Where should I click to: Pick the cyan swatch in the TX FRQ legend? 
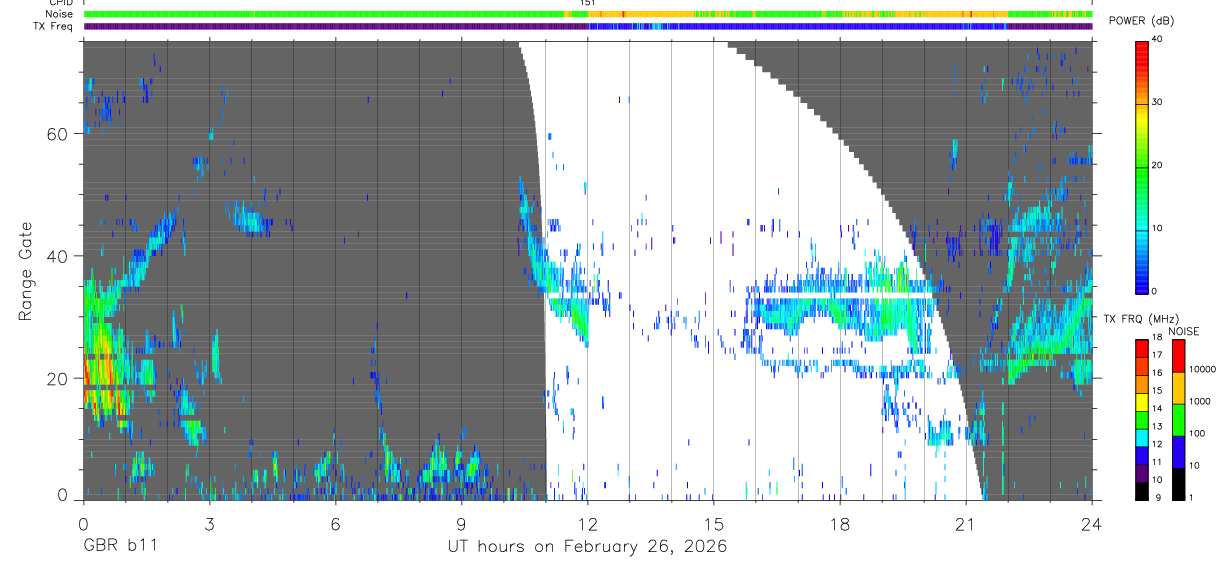[x=1142, y=438]
